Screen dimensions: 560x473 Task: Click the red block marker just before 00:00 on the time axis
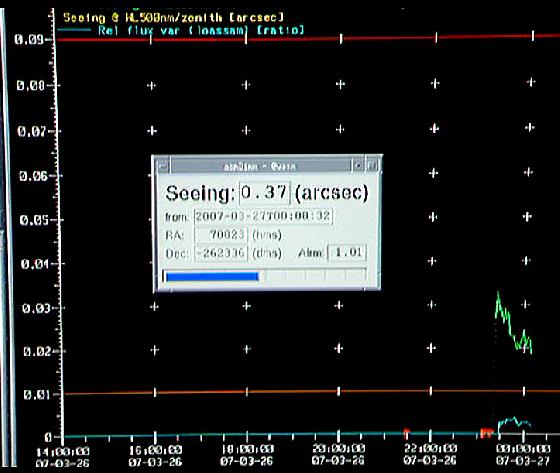pos(486,433)
